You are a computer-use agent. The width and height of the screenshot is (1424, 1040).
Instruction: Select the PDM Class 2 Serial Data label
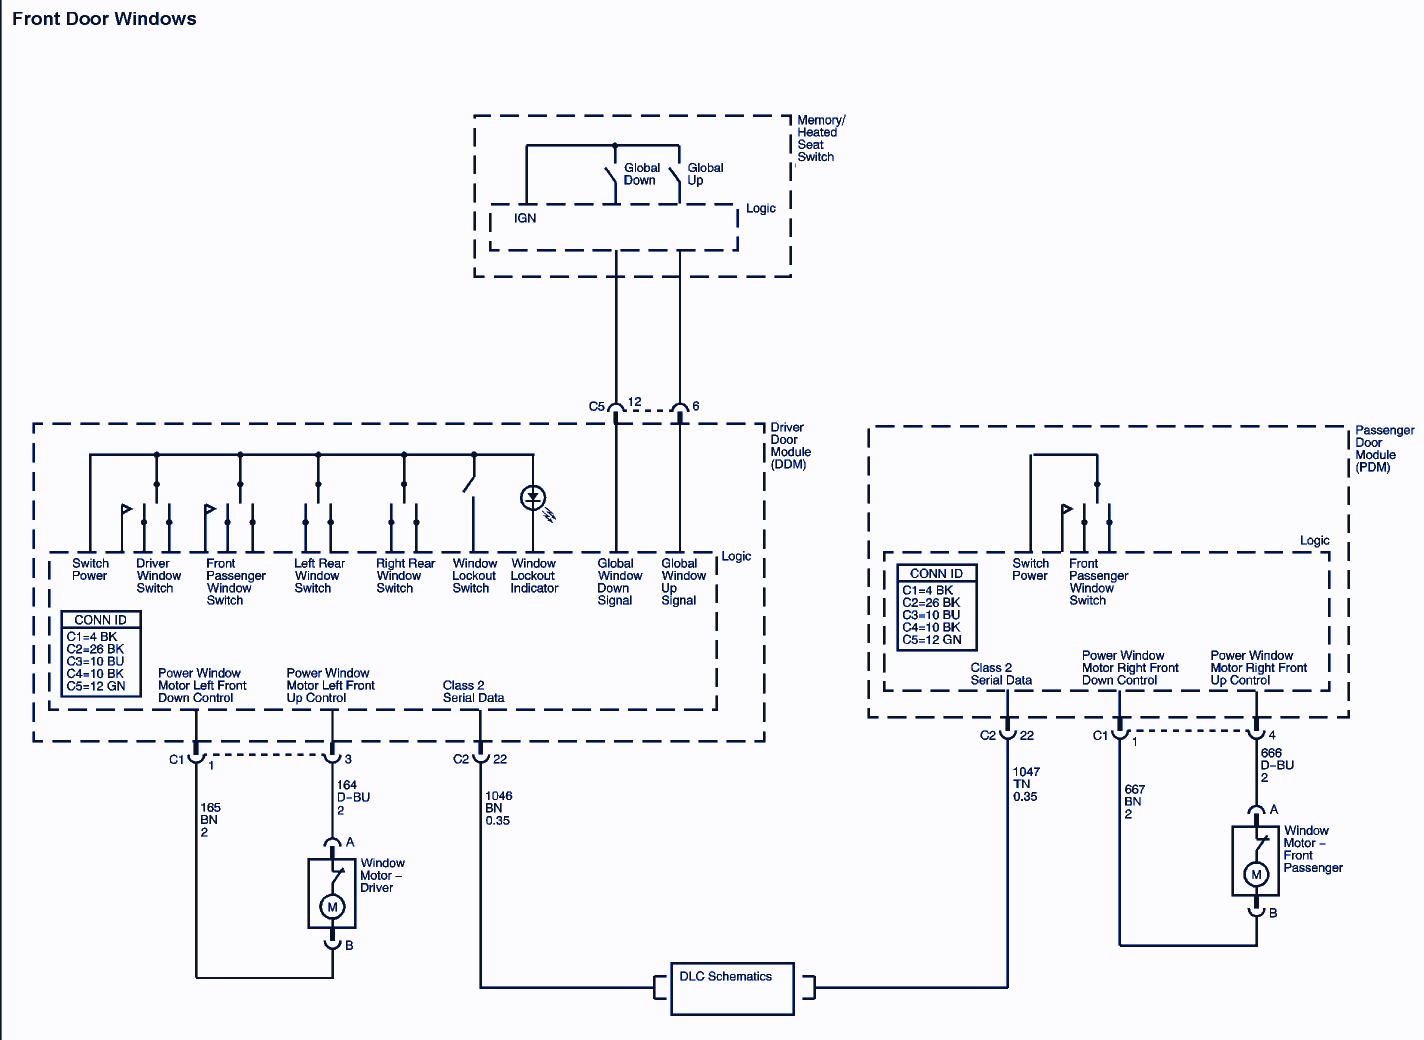click(1001, 674)
